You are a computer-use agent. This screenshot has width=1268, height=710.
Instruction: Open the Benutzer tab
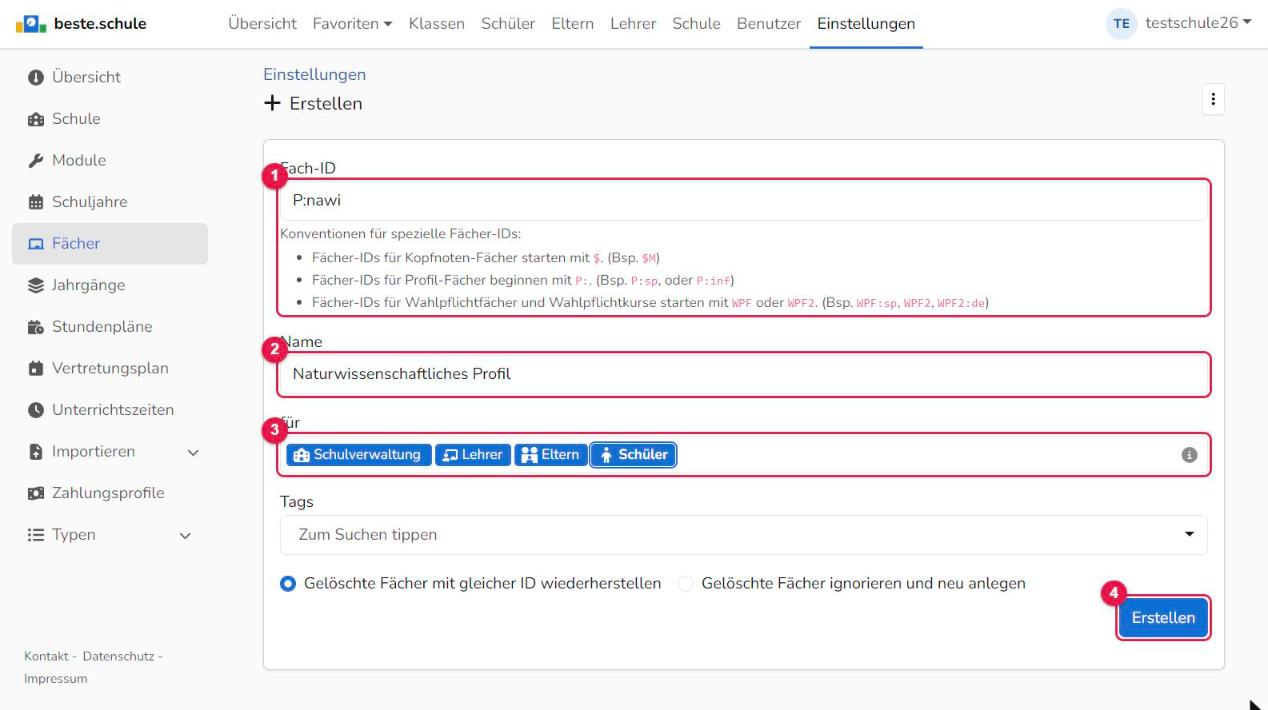(x=768, y=24)
